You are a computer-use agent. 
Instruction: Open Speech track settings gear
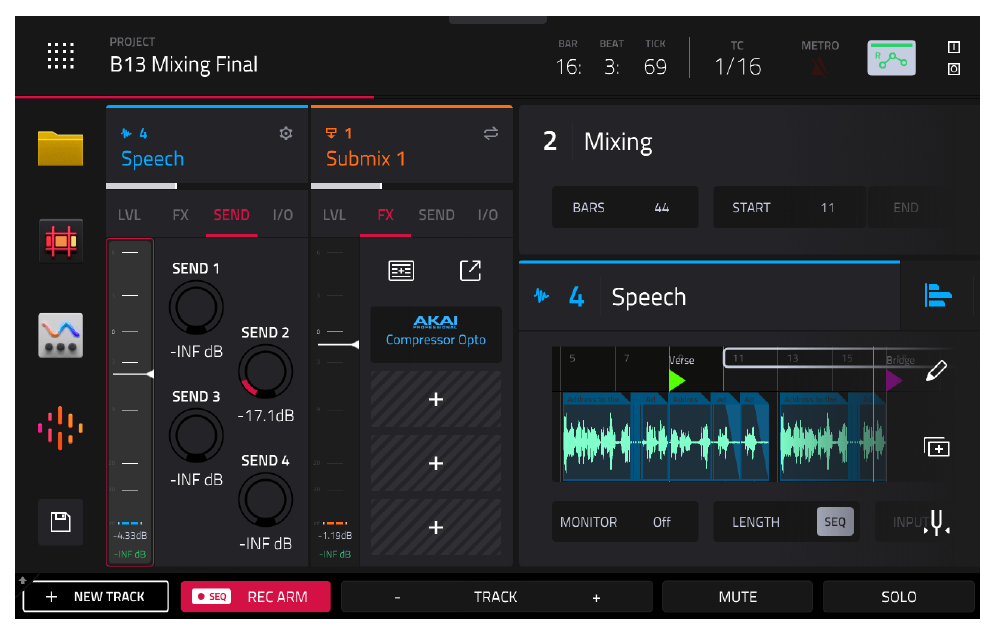coord(286,133)
